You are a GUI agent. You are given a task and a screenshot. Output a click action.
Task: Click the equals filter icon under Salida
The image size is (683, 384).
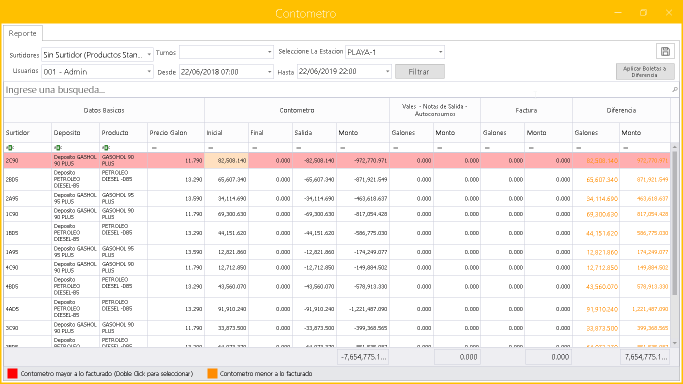[299, 148]
